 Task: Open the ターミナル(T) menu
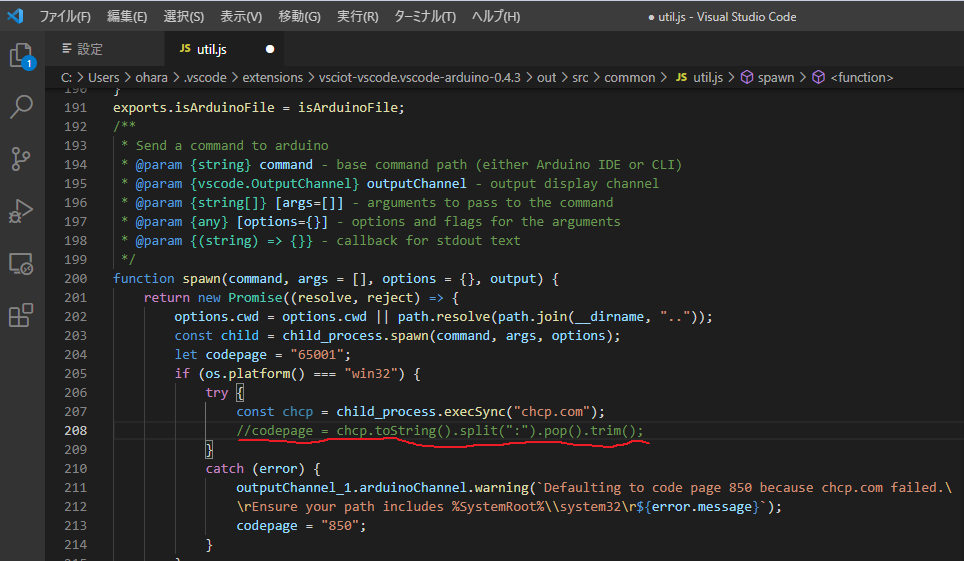pyautogui.click(x=425, y=17)
